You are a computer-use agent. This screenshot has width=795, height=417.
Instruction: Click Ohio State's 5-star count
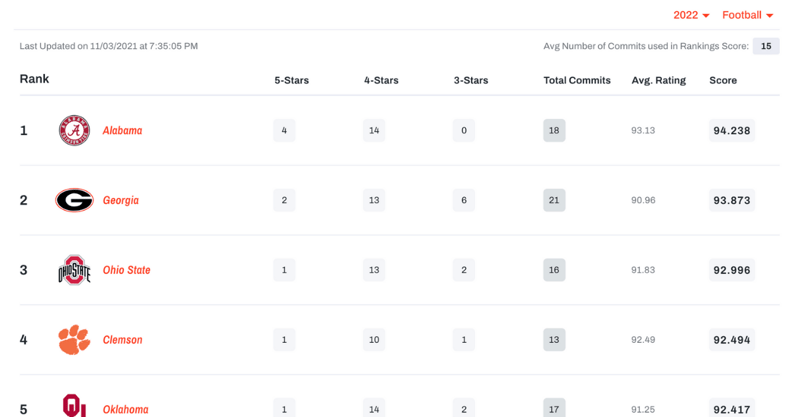pos(284,270)
